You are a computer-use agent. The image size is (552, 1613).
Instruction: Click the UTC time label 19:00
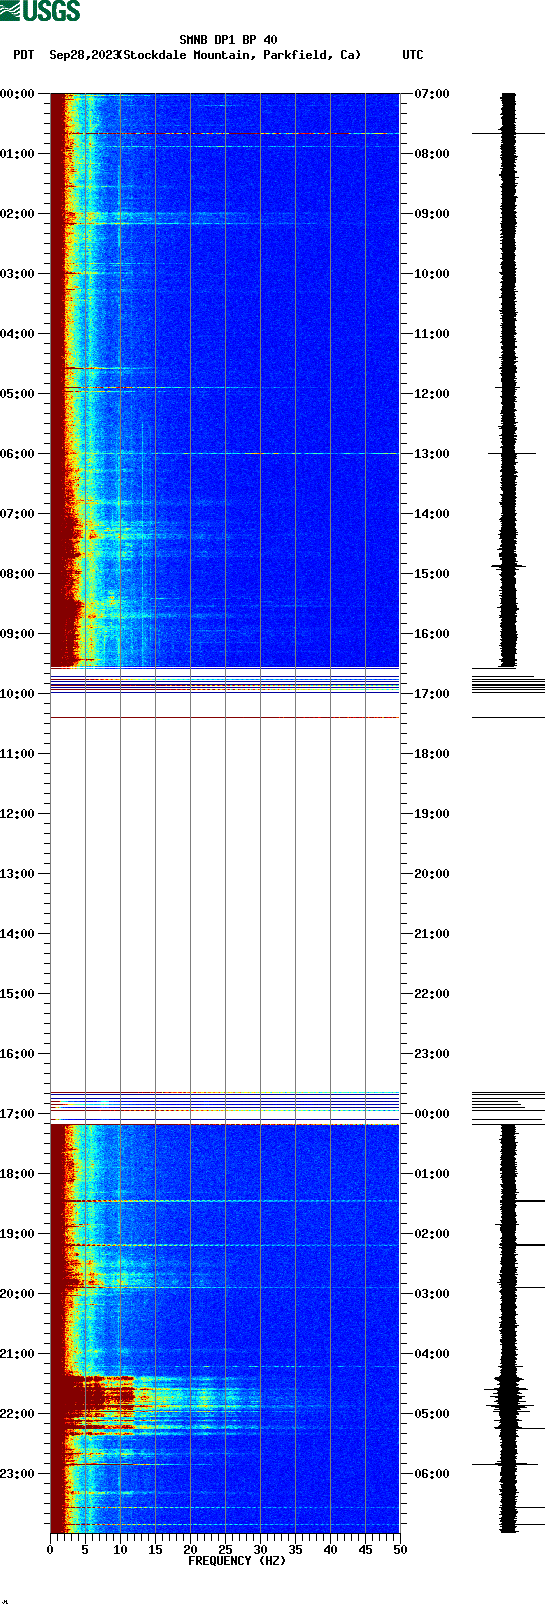click(431, 814)
